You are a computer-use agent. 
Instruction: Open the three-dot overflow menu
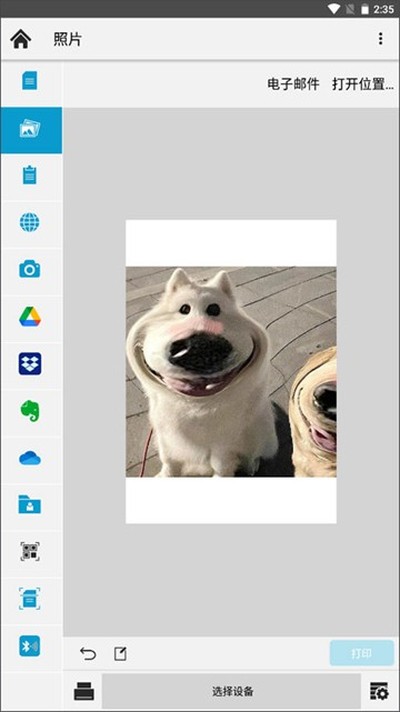click(x=380, y=39)
